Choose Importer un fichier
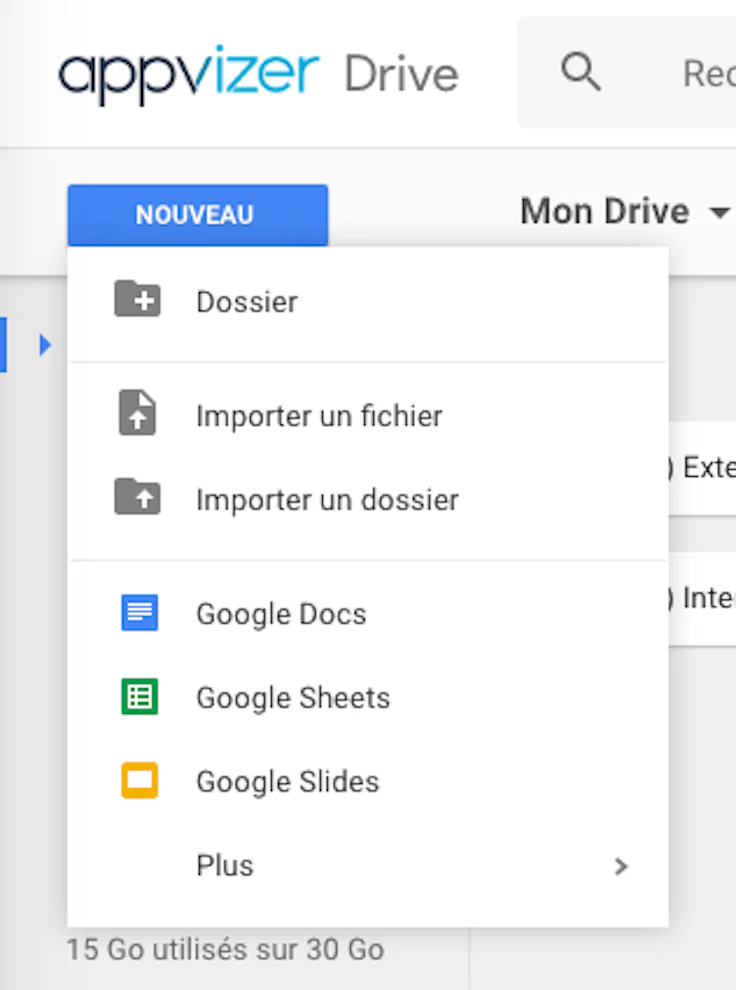This screenshot has height=990, width=736. pyautogui.click(x=368, y=416)
